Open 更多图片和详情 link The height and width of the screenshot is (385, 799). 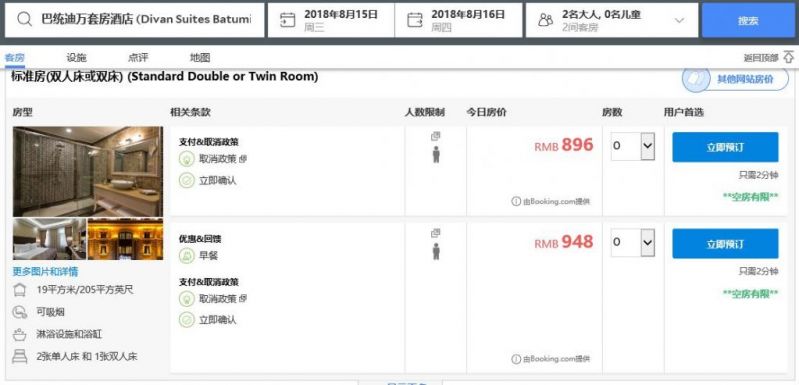pos(45,271)
